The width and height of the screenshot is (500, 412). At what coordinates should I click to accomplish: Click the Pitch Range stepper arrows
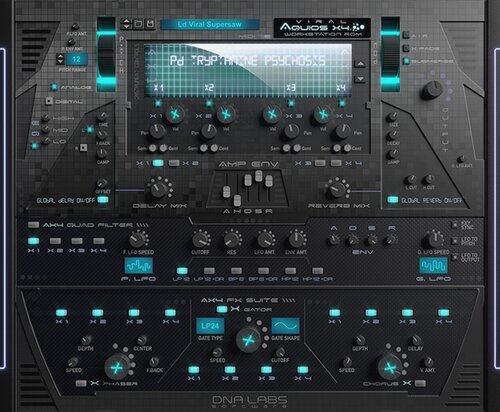[x=60, y=59]
